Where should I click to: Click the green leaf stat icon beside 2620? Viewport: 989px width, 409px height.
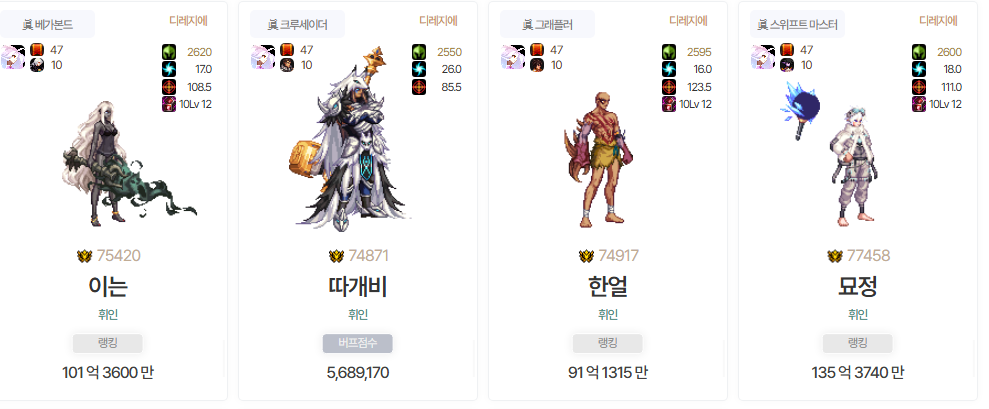169,52
